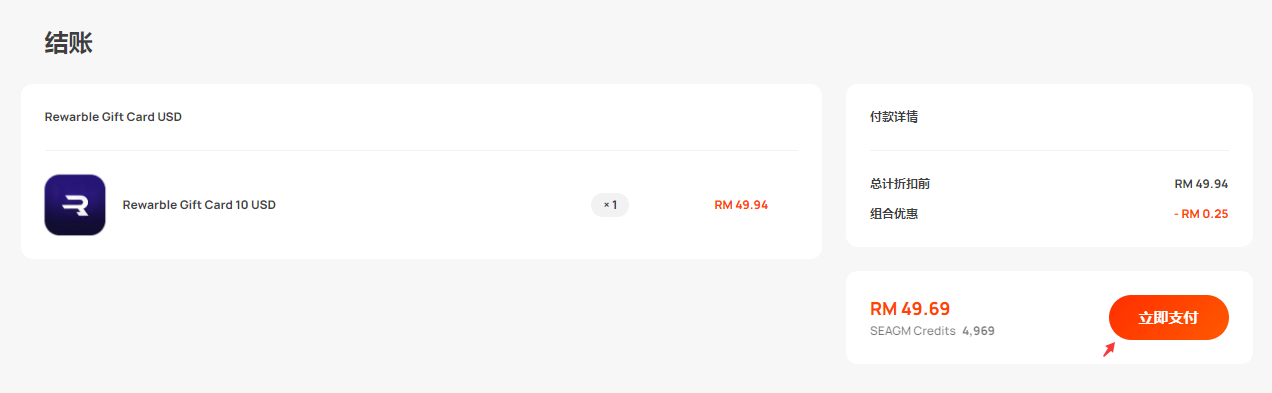Click the Rewarble purple R logo thumbnail
The image size is (1272, 393).
(x=75, y=205)
